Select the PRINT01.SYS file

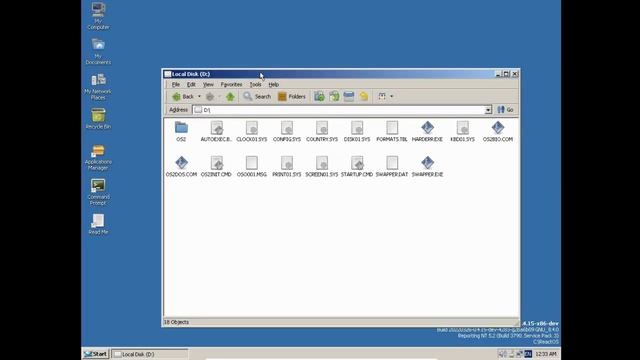pyautogui.click(x=287, y=167)
